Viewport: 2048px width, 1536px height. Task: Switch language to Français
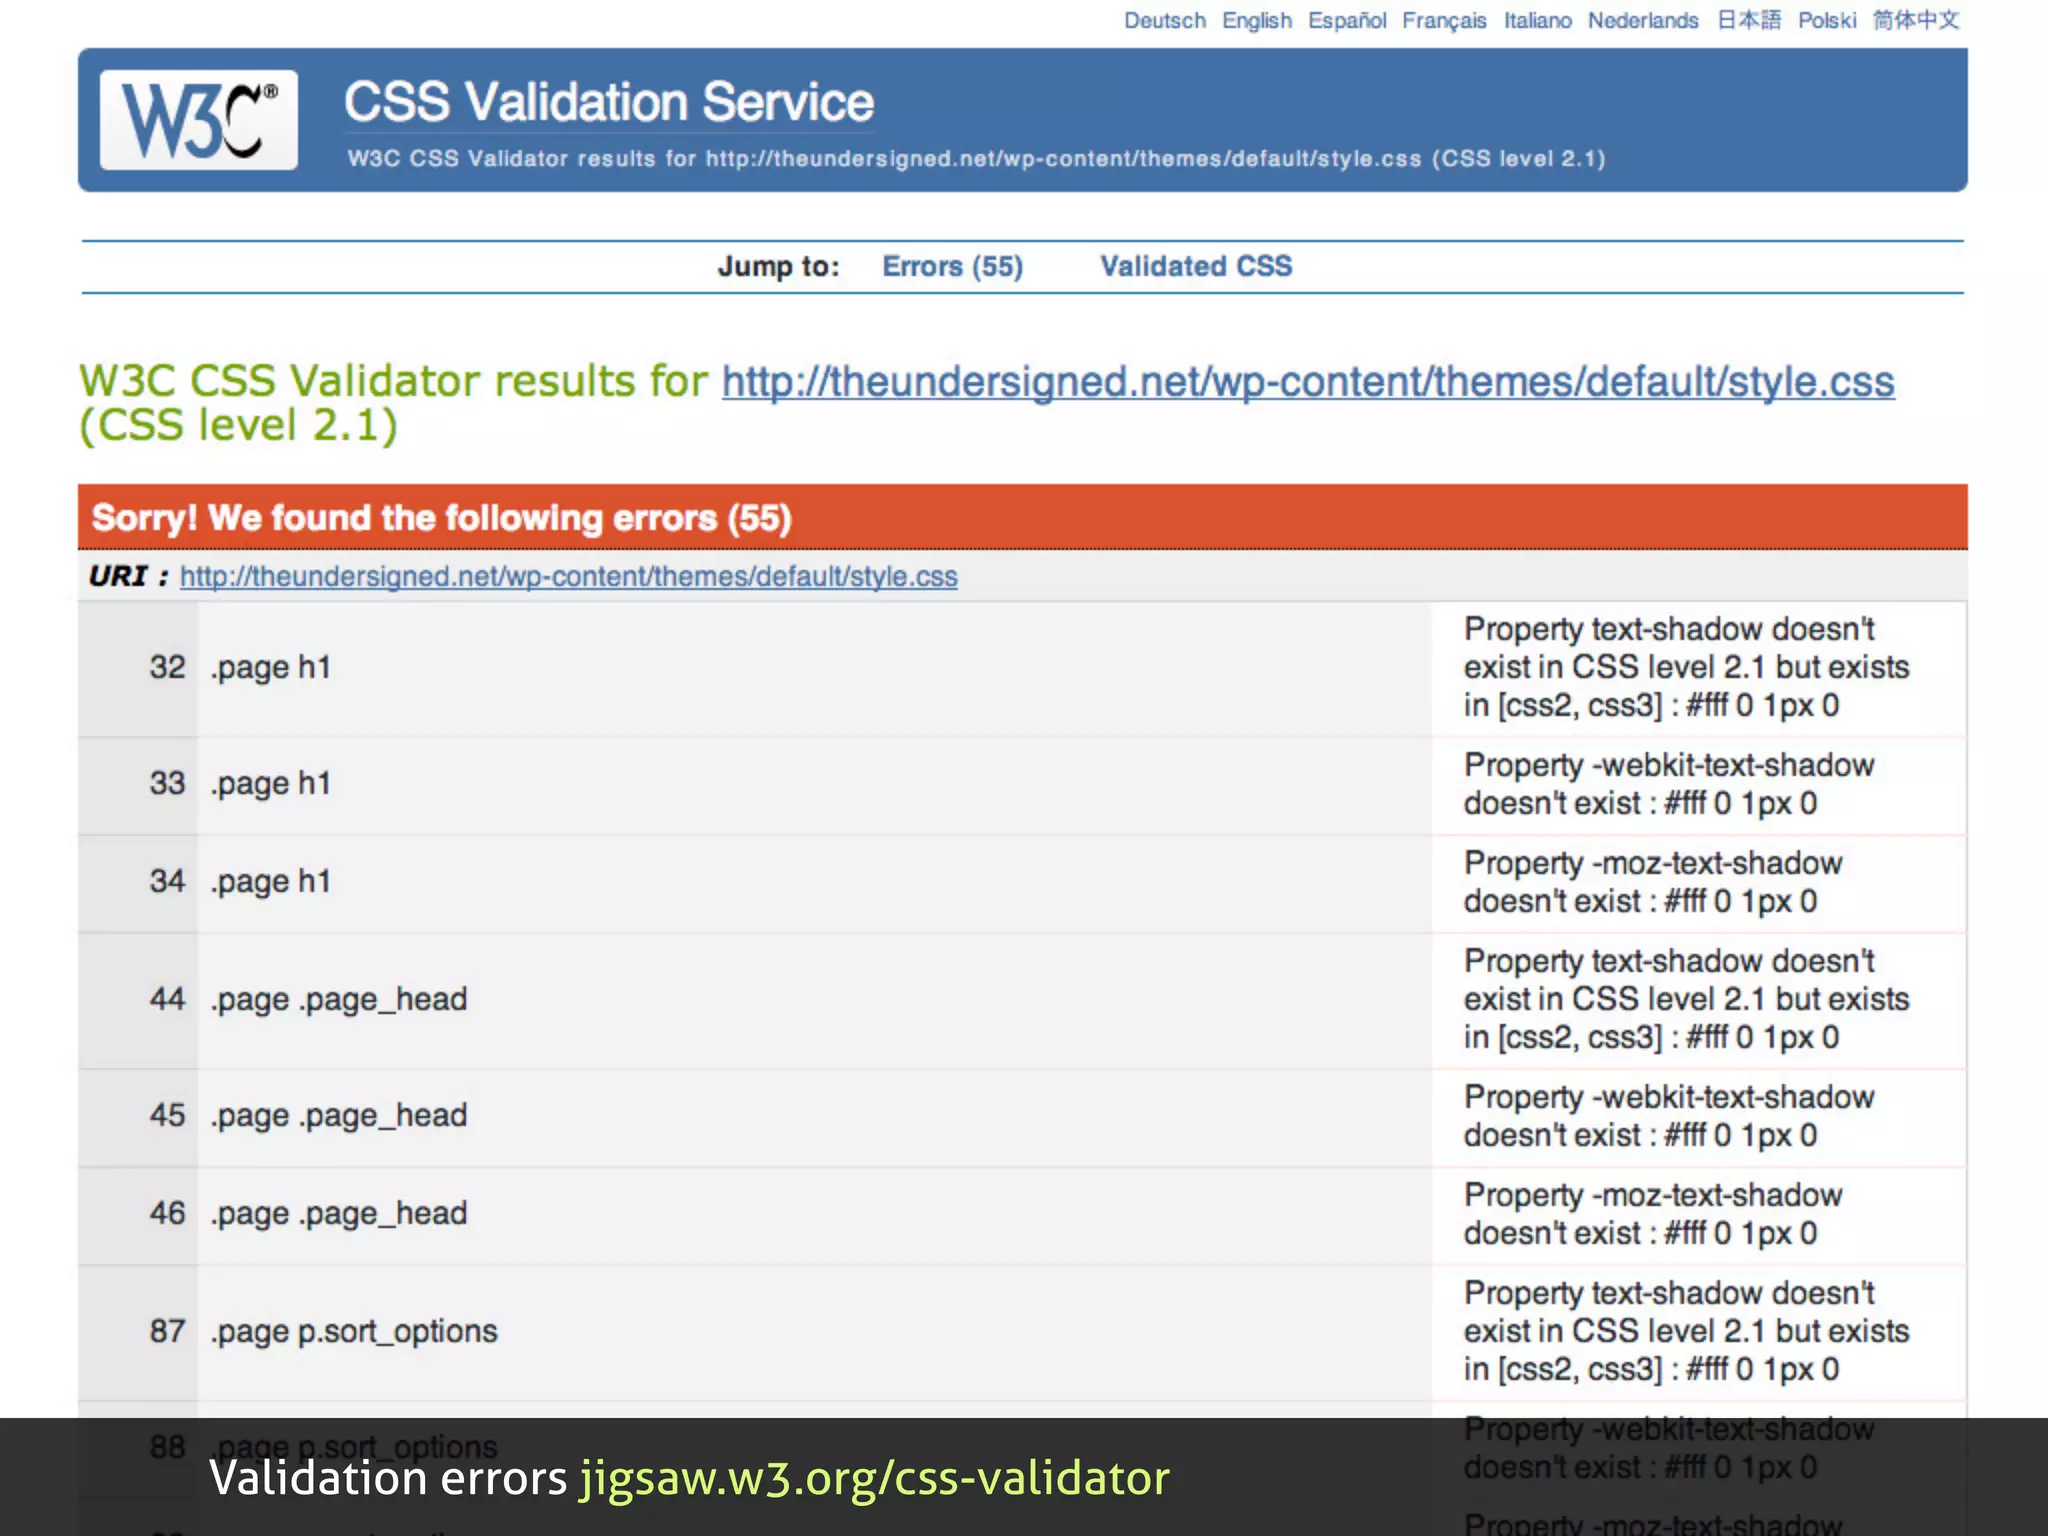click(1444, 20)
